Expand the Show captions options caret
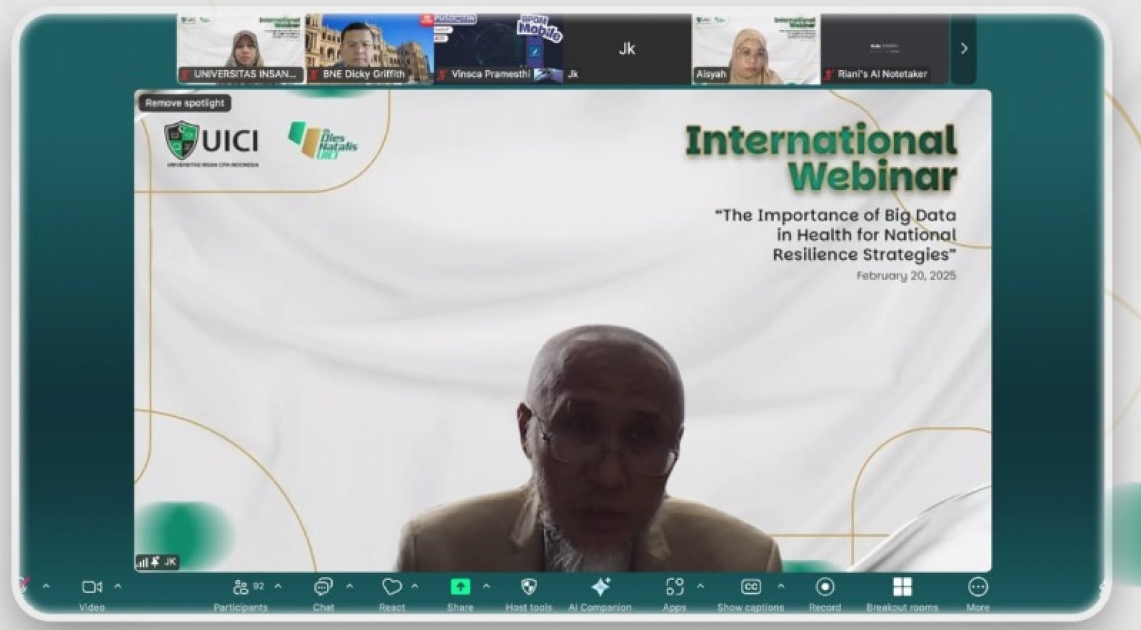Screen dimensions: 1141x630 pos(780,587)
